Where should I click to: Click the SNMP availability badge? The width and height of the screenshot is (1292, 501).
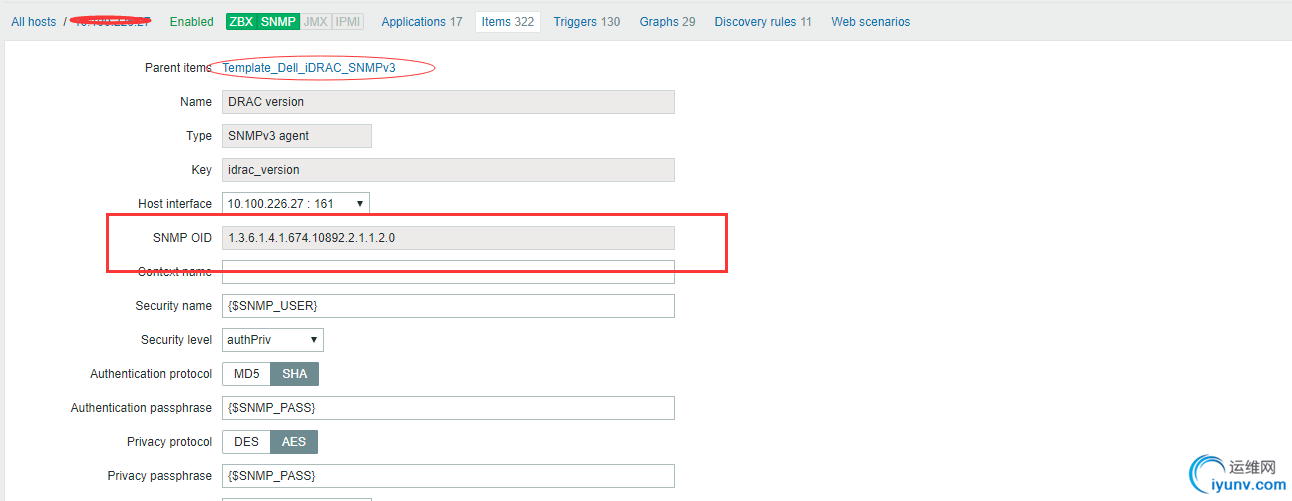[x=278, y=22]
